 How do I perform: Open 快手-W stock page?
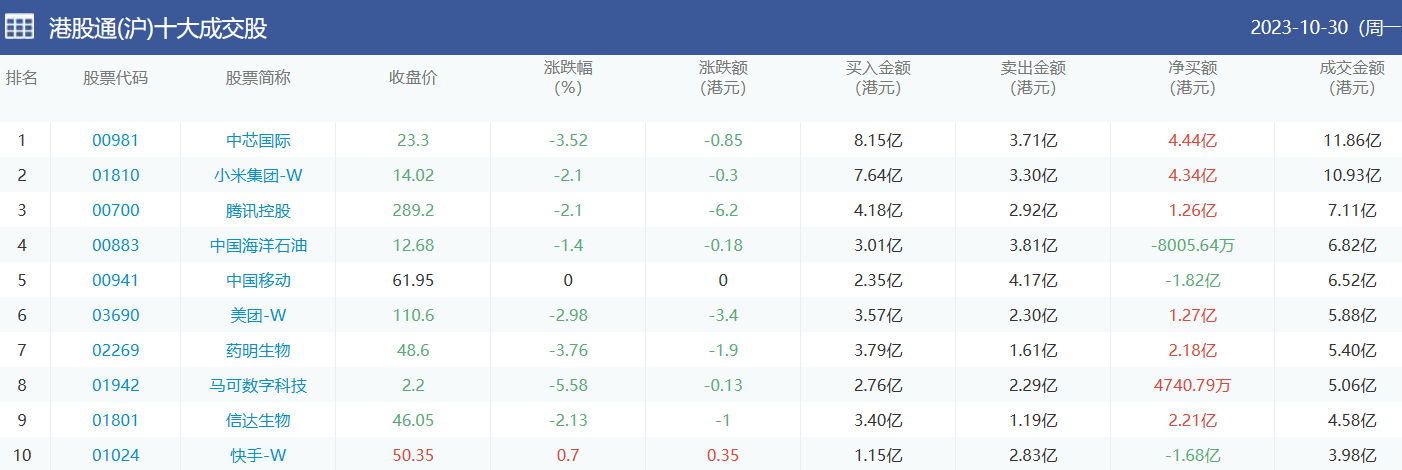point(258,456)
